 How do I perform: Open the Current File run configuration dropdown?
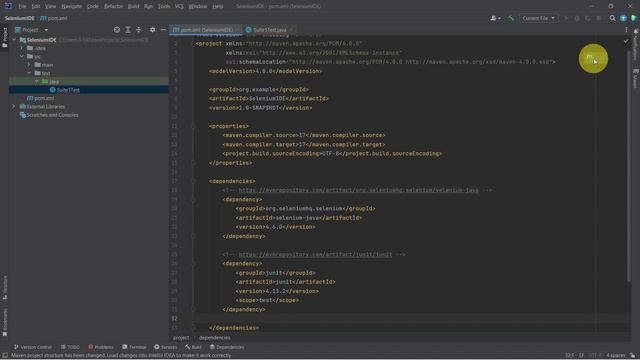(538, 18)
